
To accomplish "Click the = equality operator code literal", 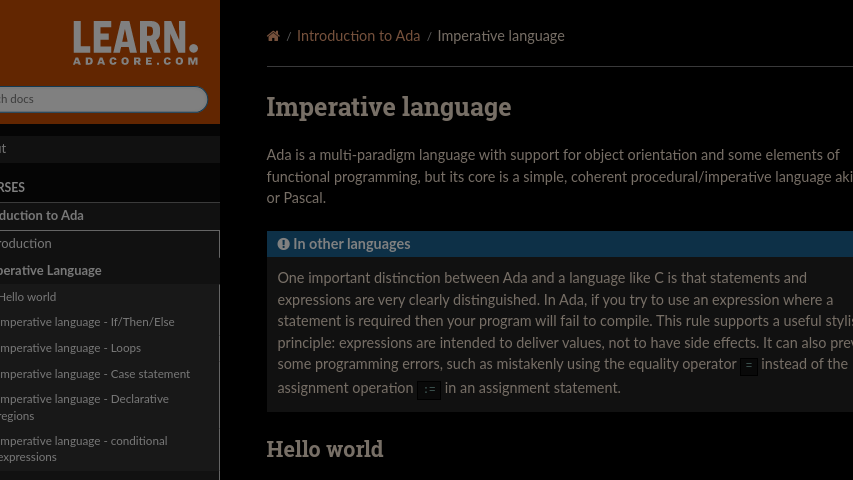I will (748, 366).
